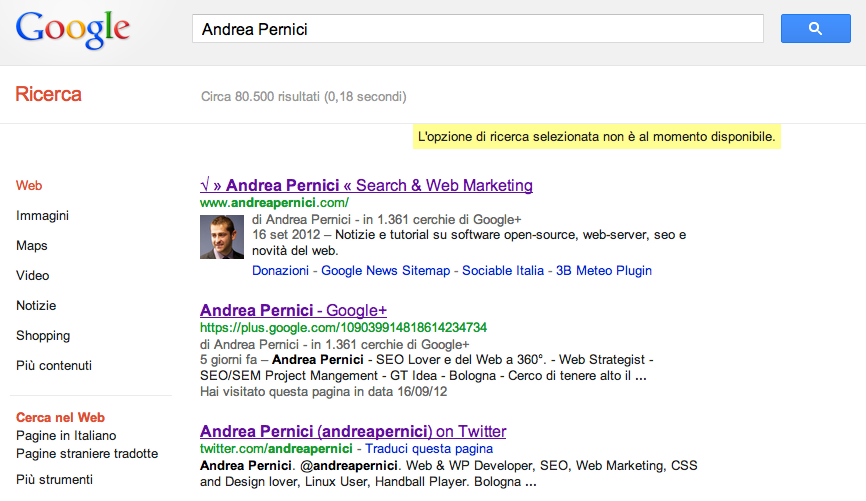Viewport: 866px width, 501px height.
Task: Click the search box containing Andrea Pernici
Action: (x=478, y=29)
